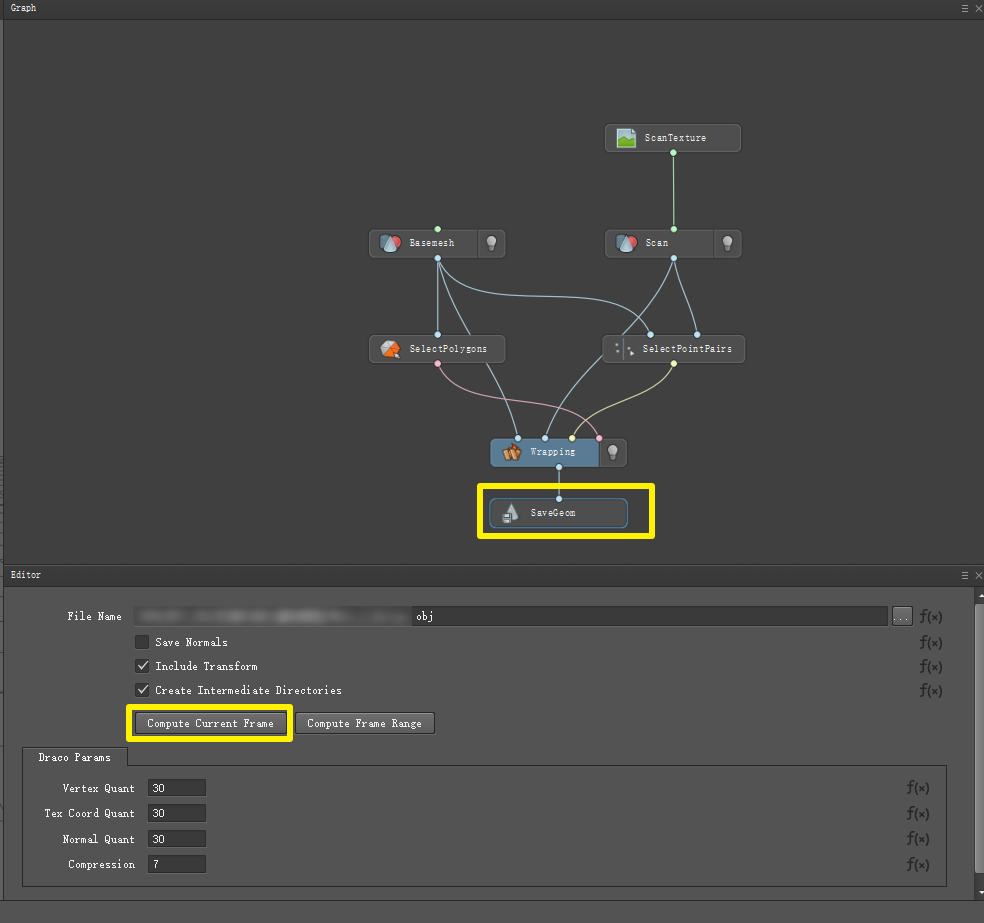Select the Wrapping node label
The image size is (984, 923).
[x=553, y=452]
